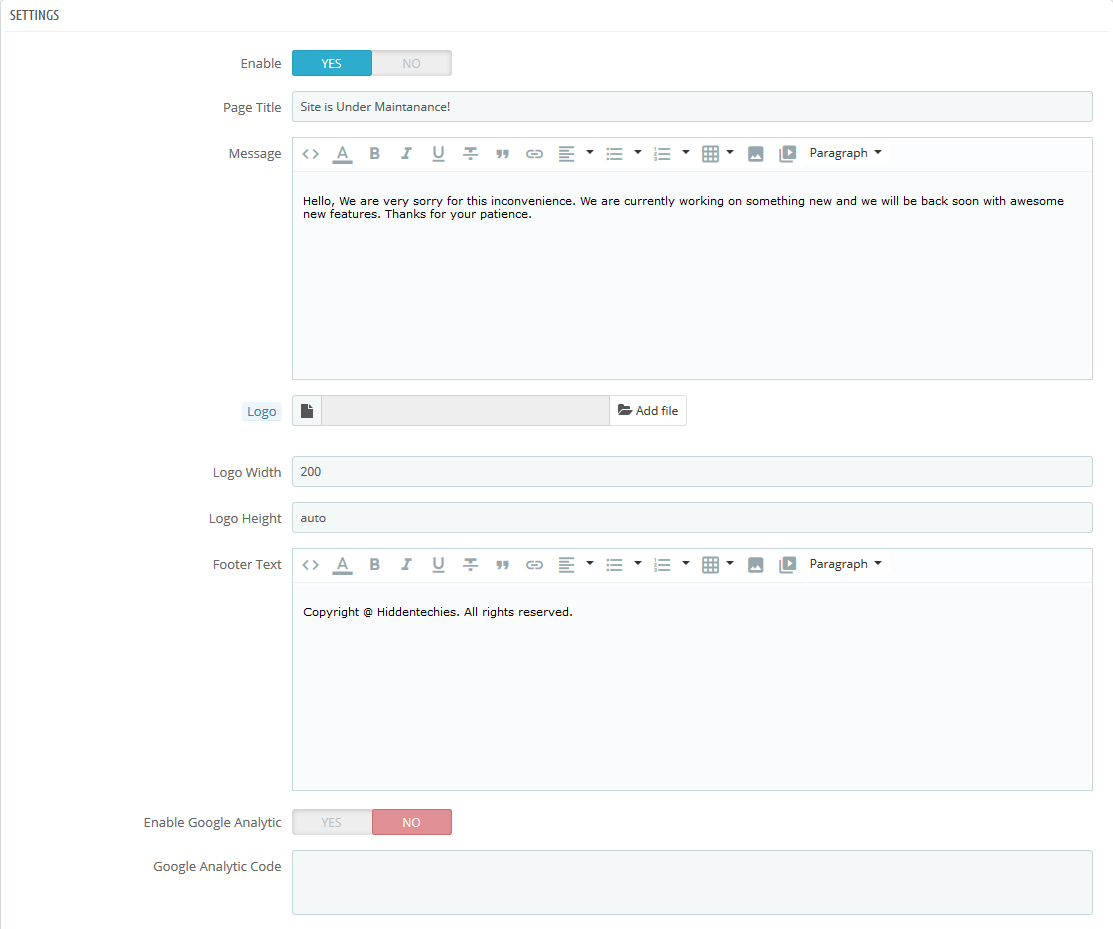Set Enable switch to NO

click(411, 64)
